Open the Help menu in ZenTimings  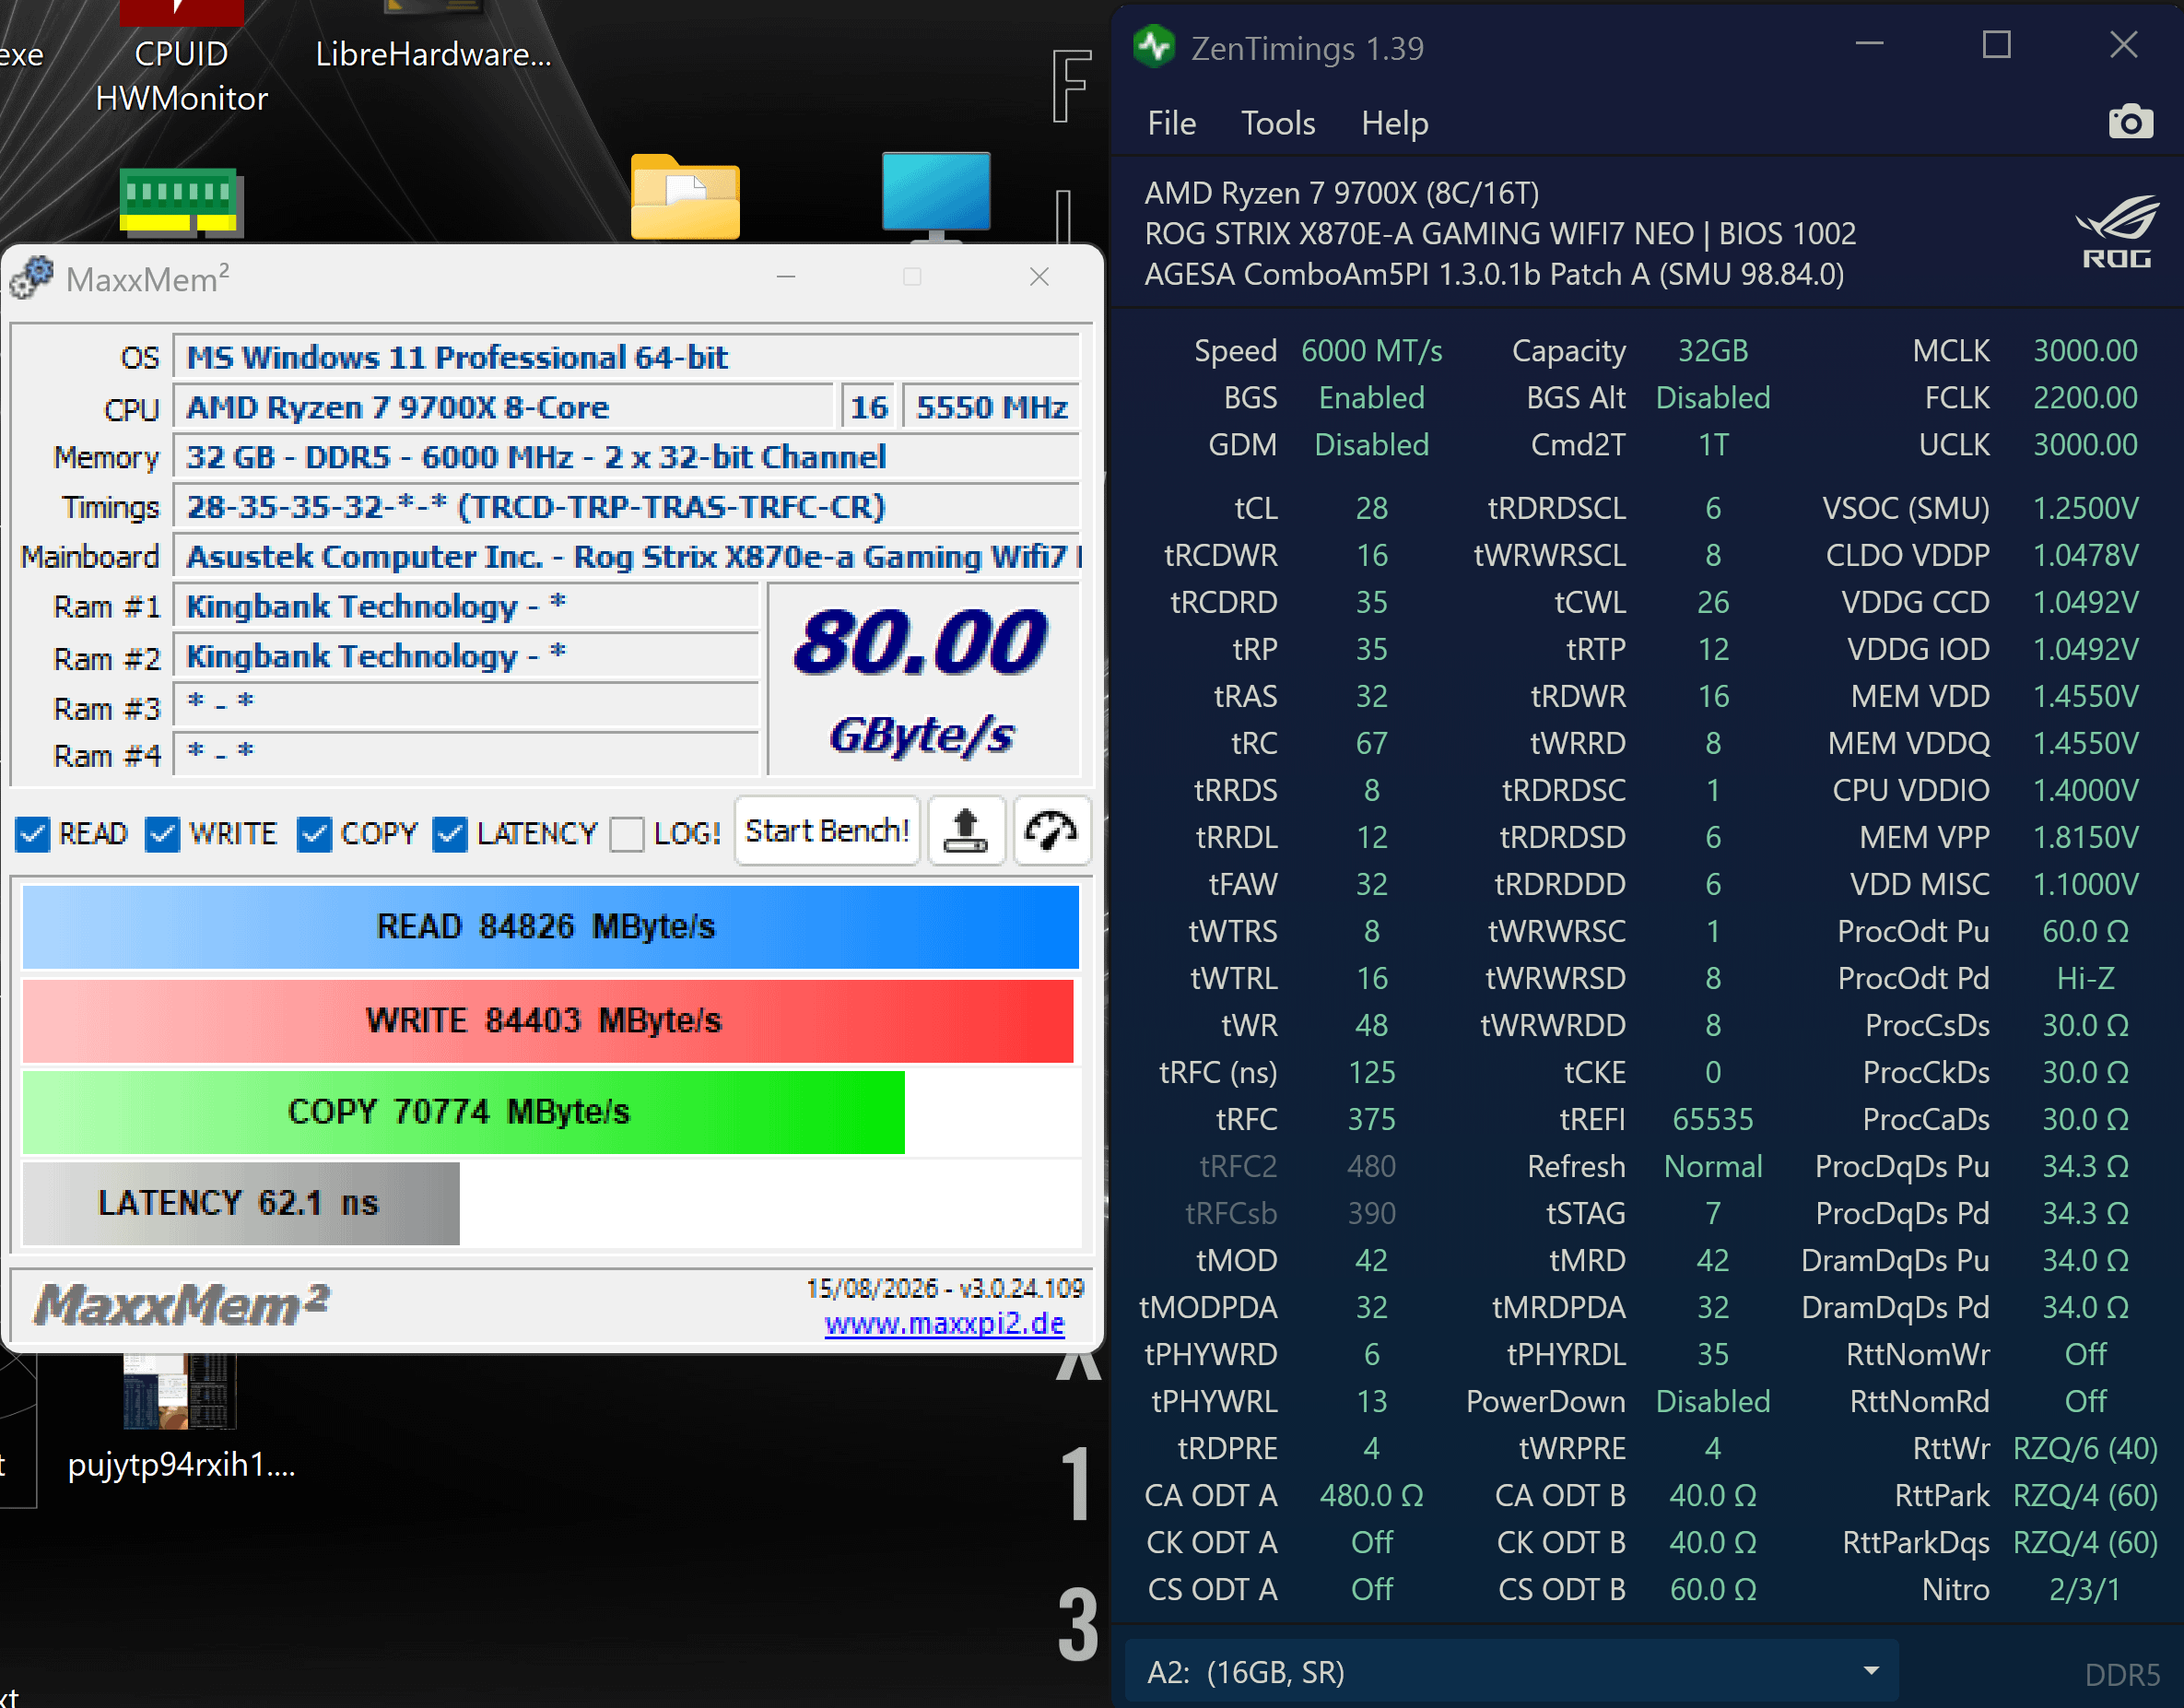1394,123
